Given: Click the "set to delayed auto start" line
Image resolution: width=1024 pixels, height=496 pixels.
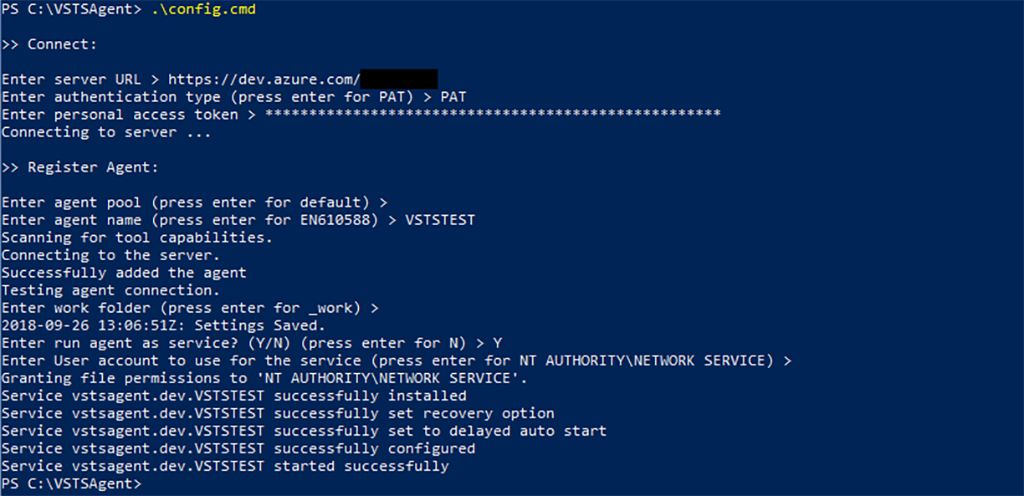Looking at the screenshot, I should [x=304, y=431].
